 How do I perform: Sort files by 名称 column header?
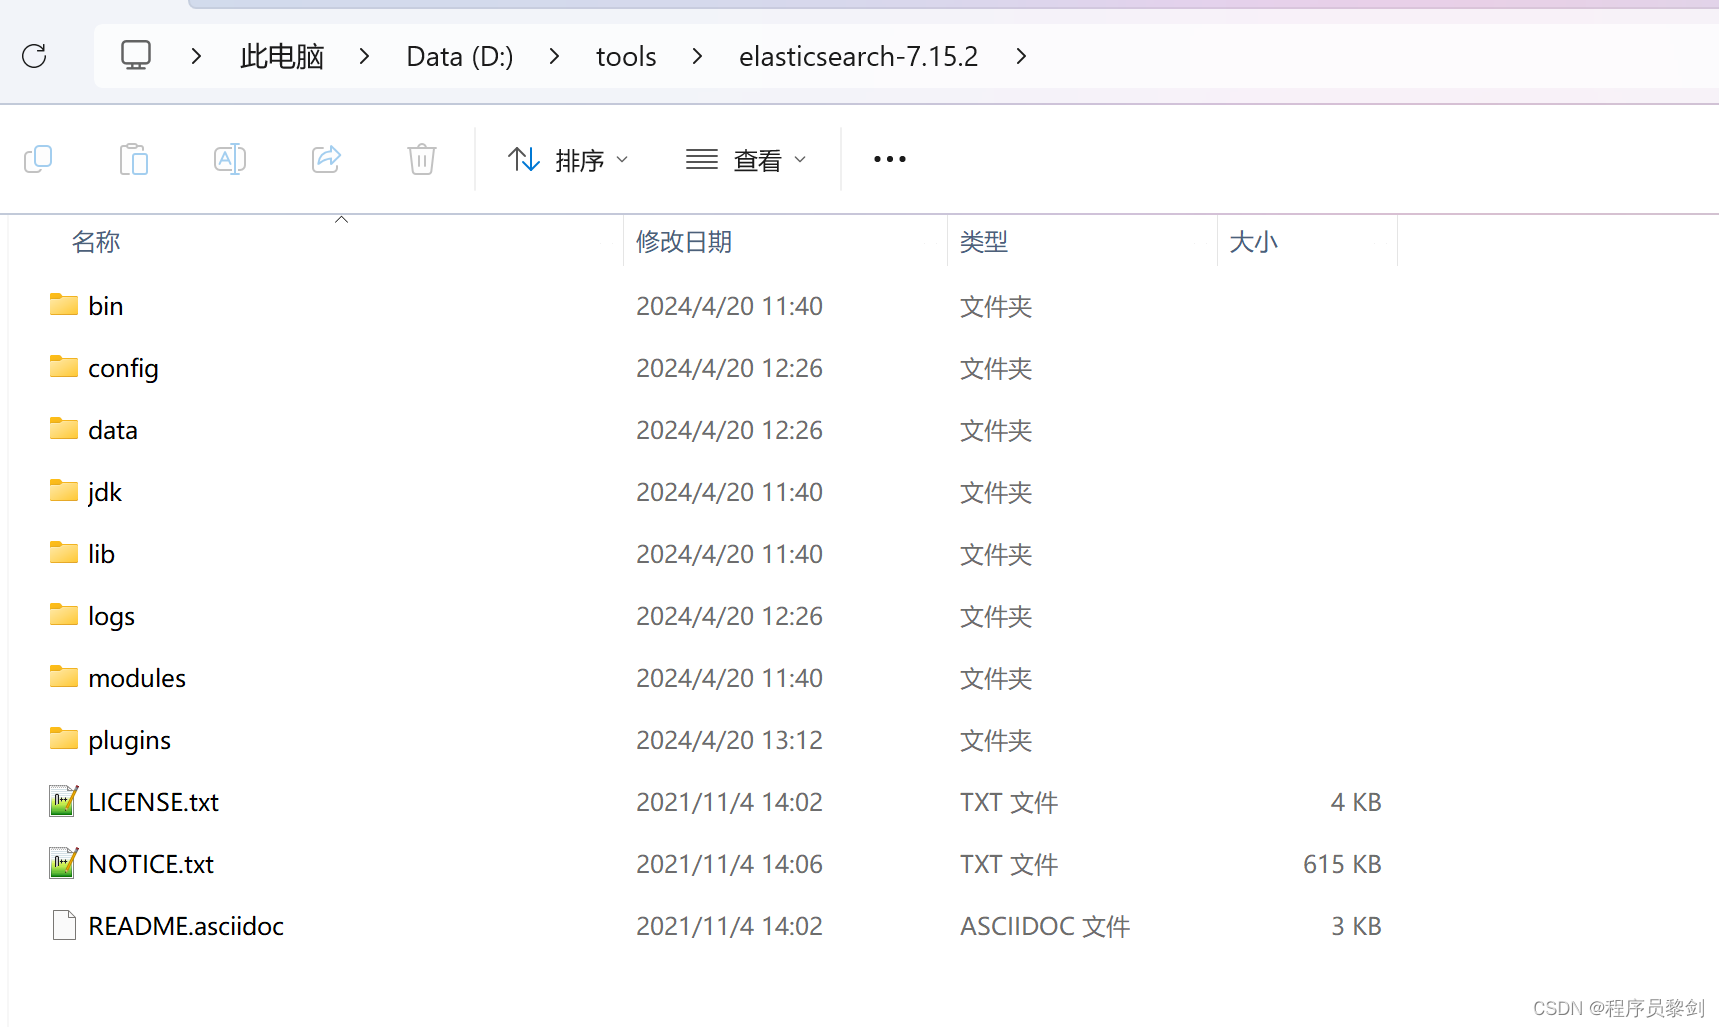click(x=96, y=241)
